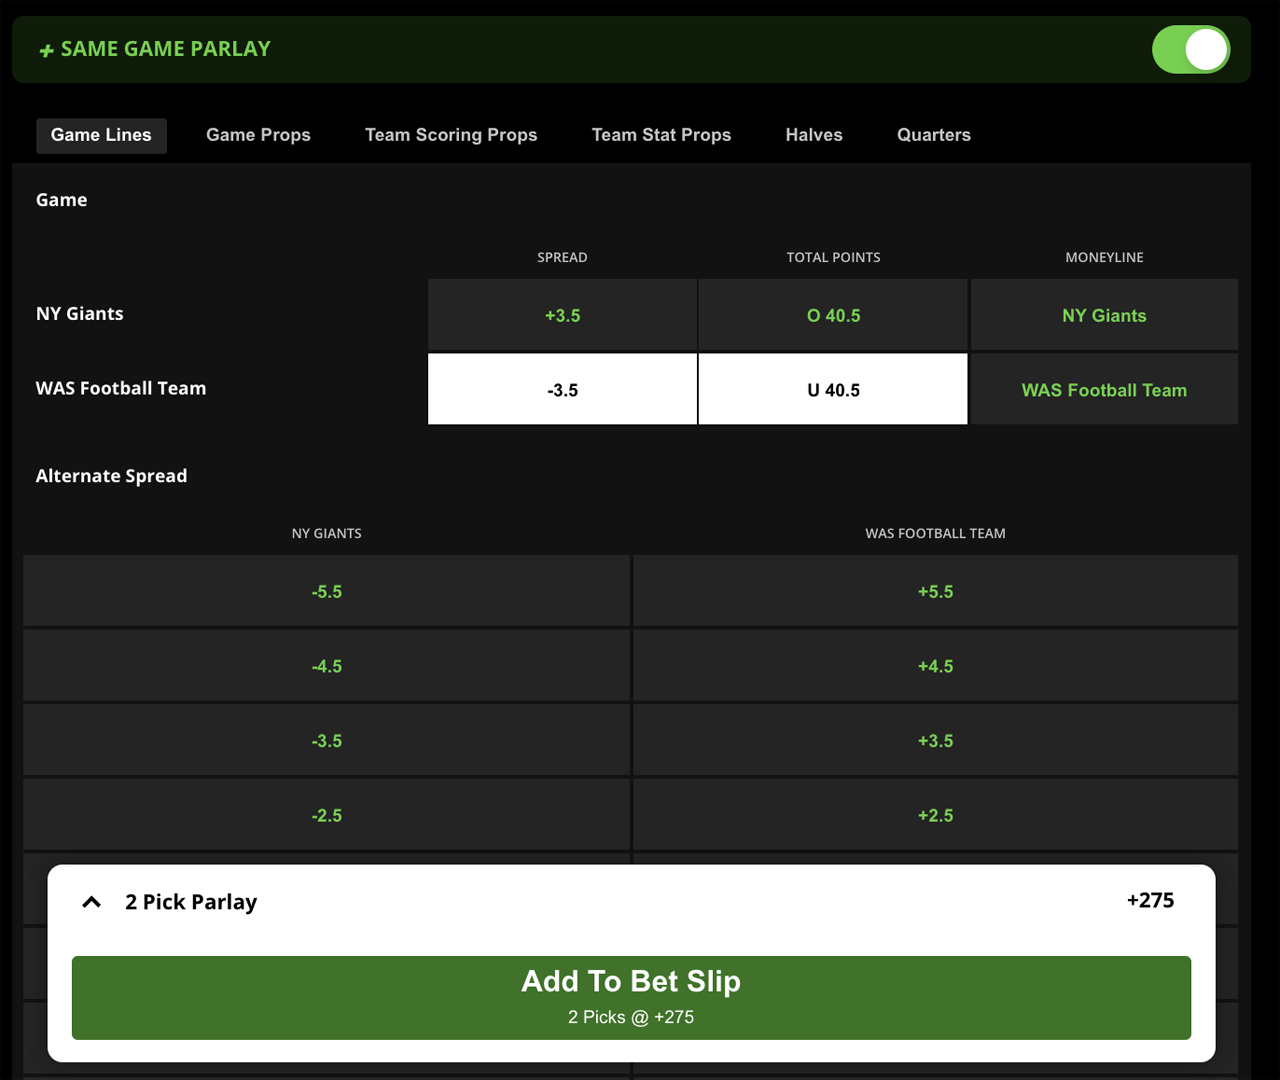Expand the 2 Pick Parlay chevron

click(x=91, y=902)
